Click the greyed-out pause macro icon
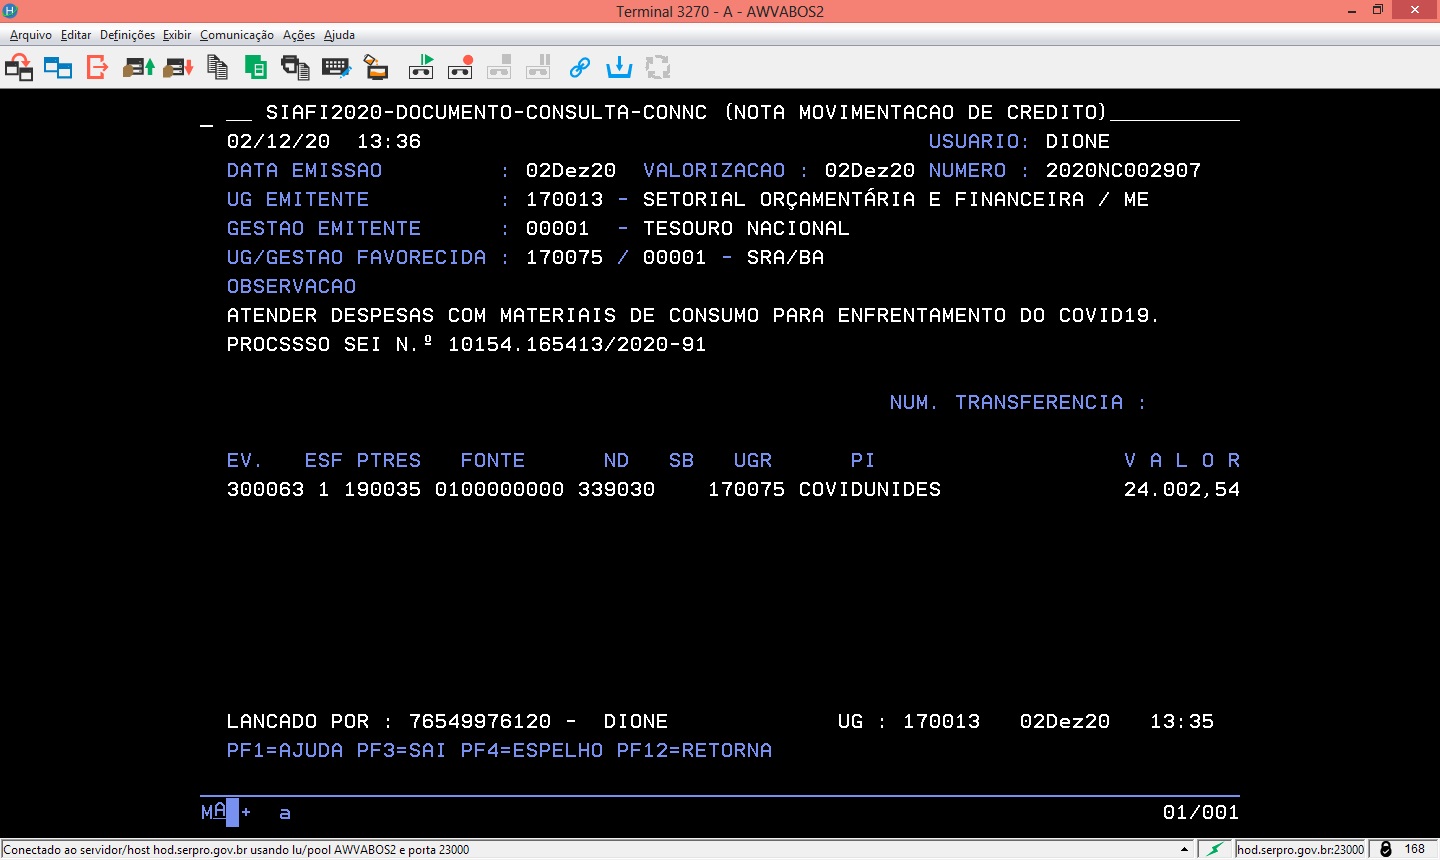Image resolution: width=1440 pixels, height=860 pixels. tap(538, 68)
